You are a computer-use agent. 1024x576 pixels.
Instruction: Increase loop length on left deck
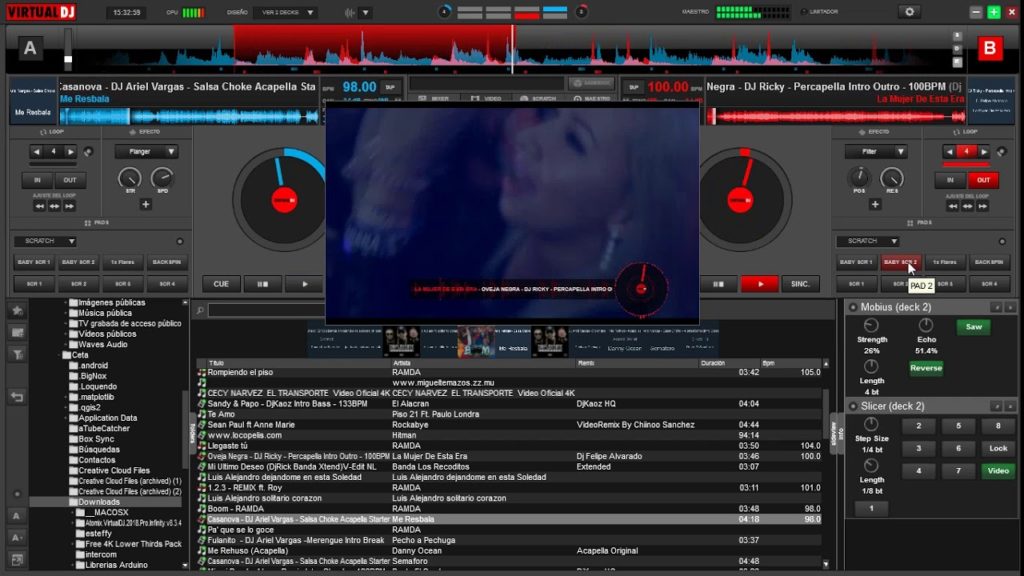tap(71, 152)
